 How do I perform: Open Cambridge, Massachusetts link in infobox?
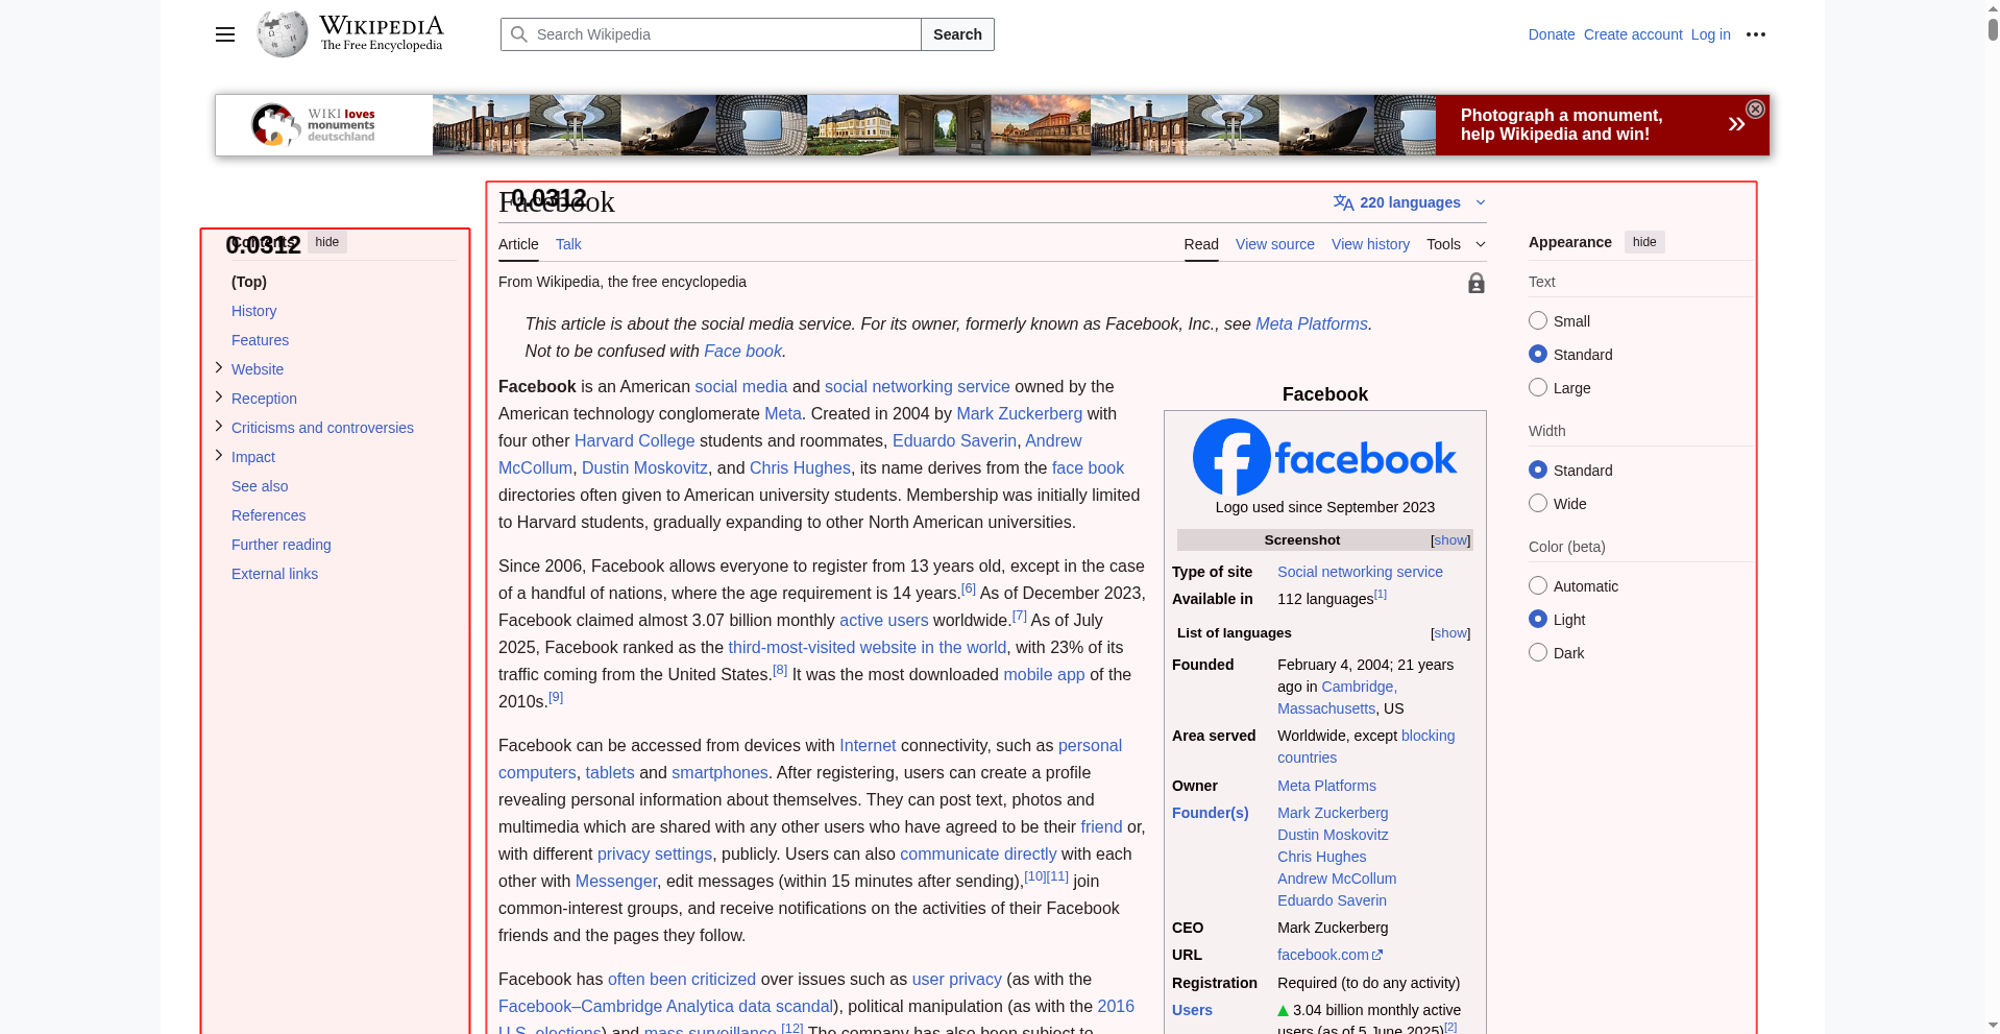coord(1338,697)
